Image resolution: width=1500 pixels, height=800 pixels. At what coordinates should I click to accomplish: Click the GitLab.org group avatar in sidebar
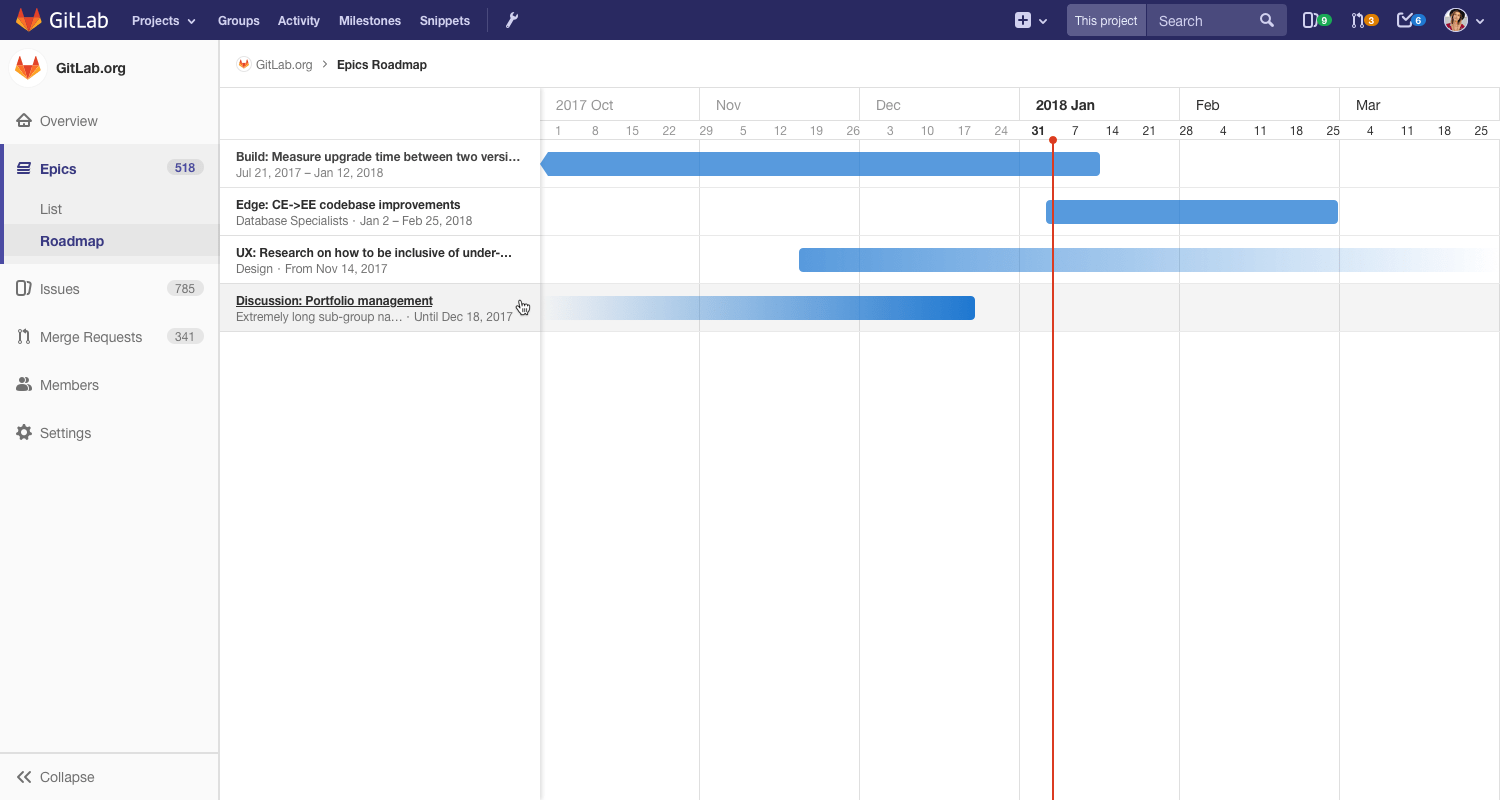28,68
